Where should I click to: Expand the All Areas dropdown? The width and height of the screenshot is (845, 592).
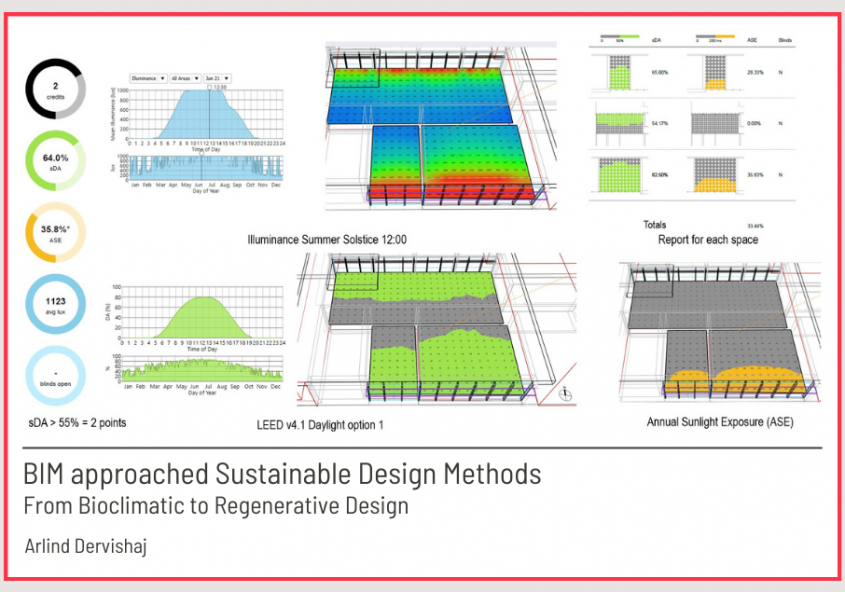[184, 77]
